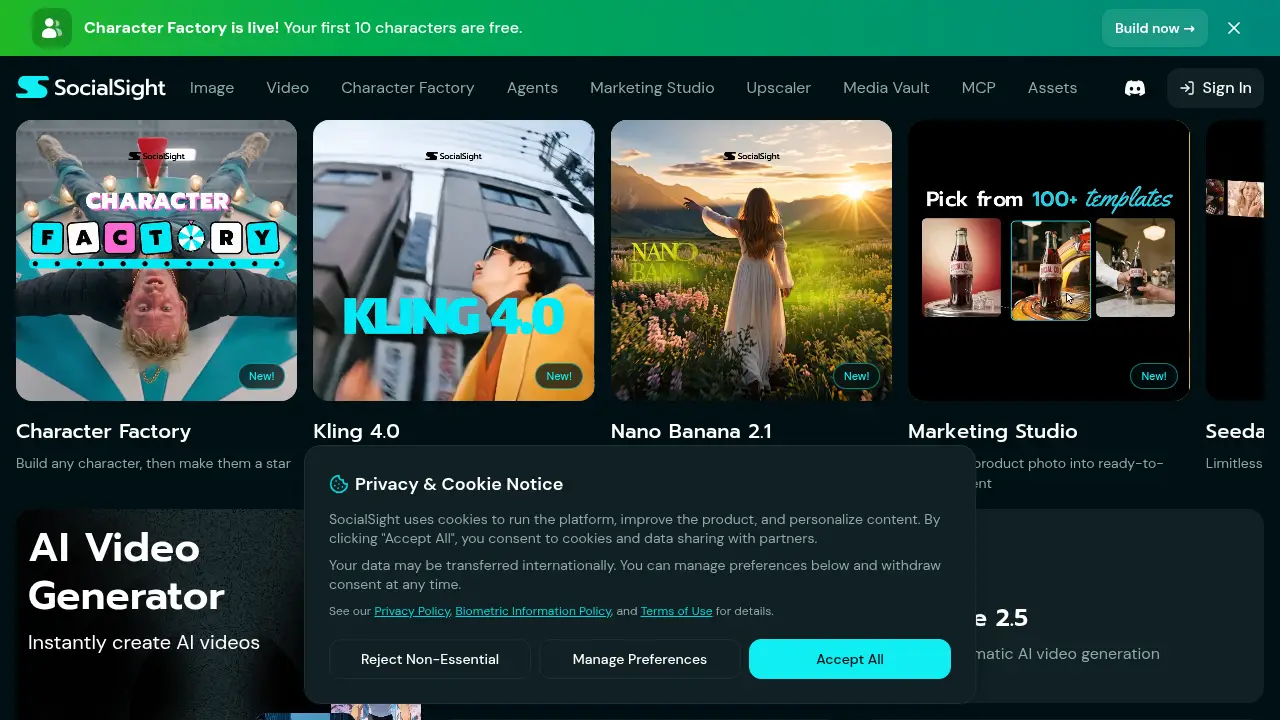
Task: Open the Video menu
Action: 287,88
